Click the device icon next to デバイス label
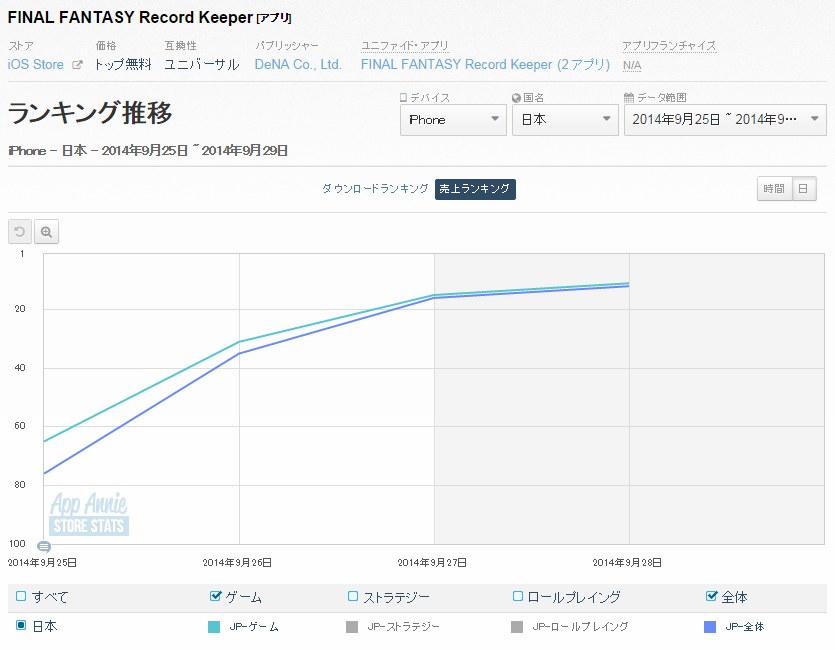This screenshot has height=650, width=835. pos(403,97)
